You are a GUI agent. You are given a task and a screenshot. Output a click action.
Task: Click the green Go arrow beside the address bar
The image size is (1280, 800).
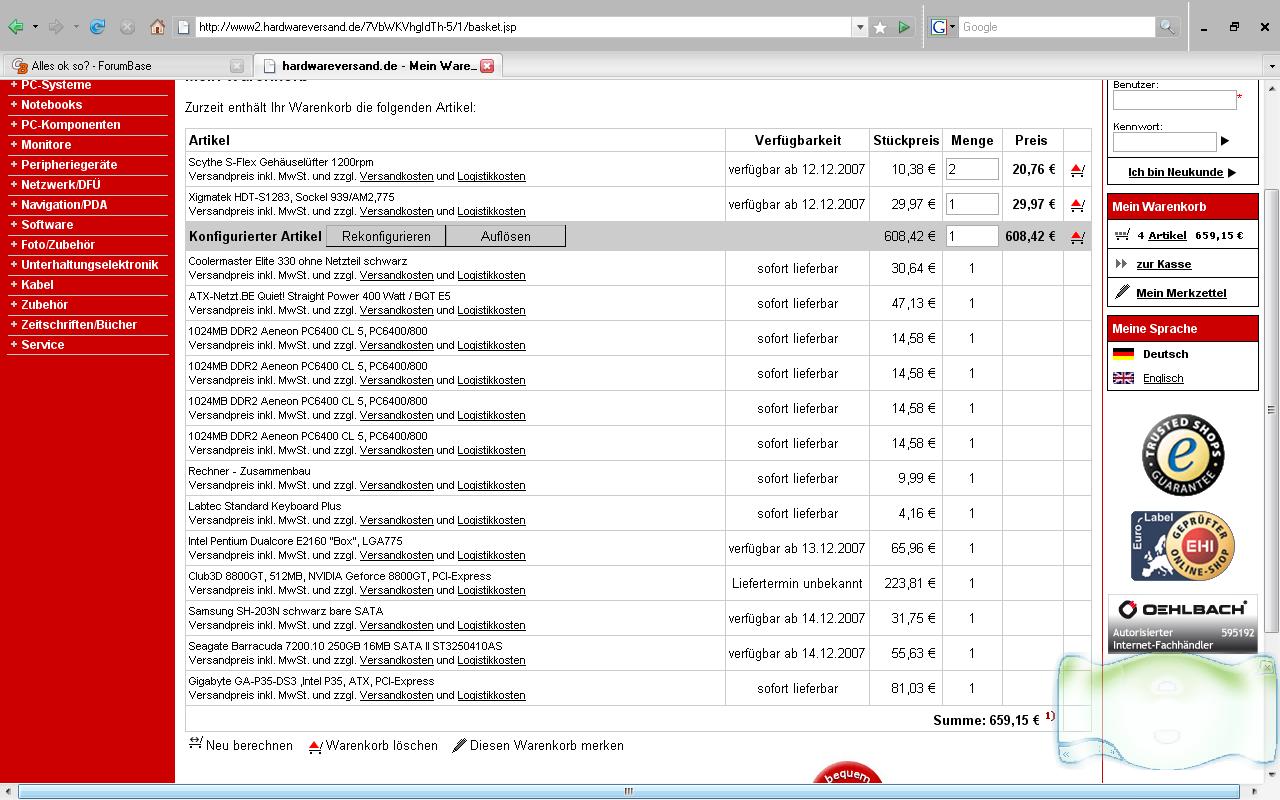(x=904, y=27)
